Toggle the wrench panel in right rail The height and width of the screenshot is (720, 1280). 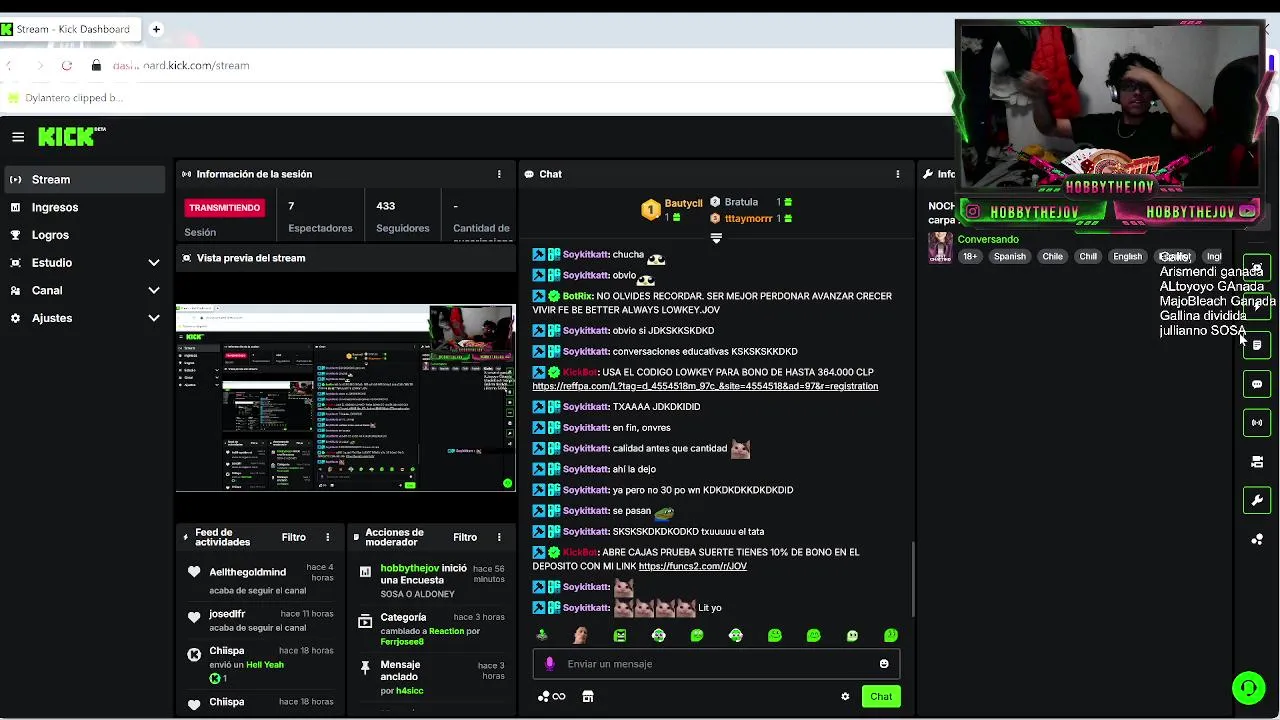(1257, 500)
